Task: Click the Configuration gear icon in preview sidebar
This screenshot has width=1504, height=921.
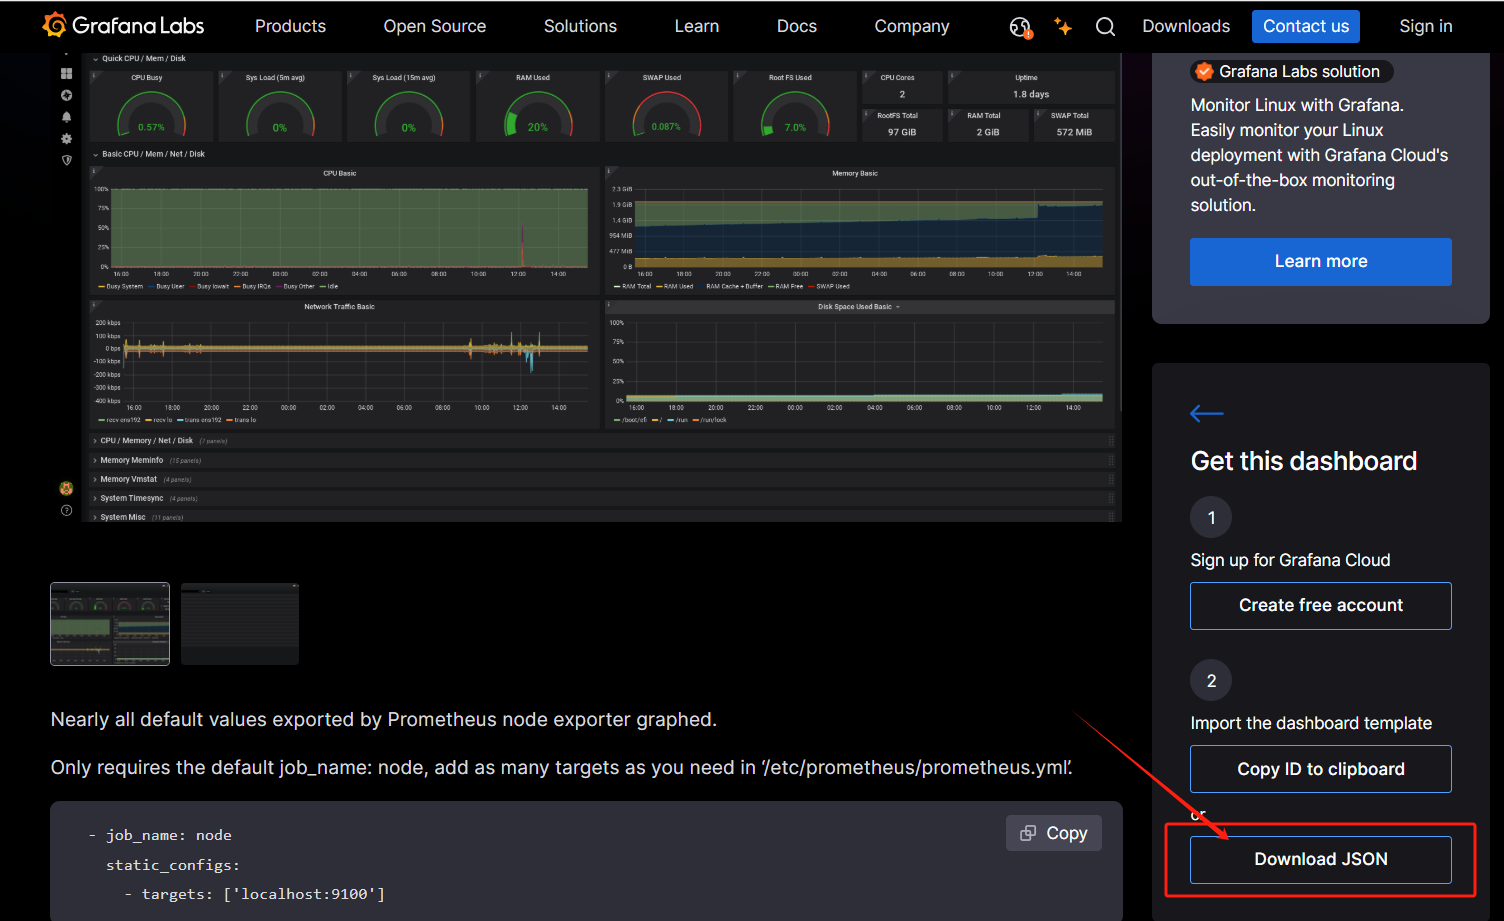Action: [x=66, y=139]
